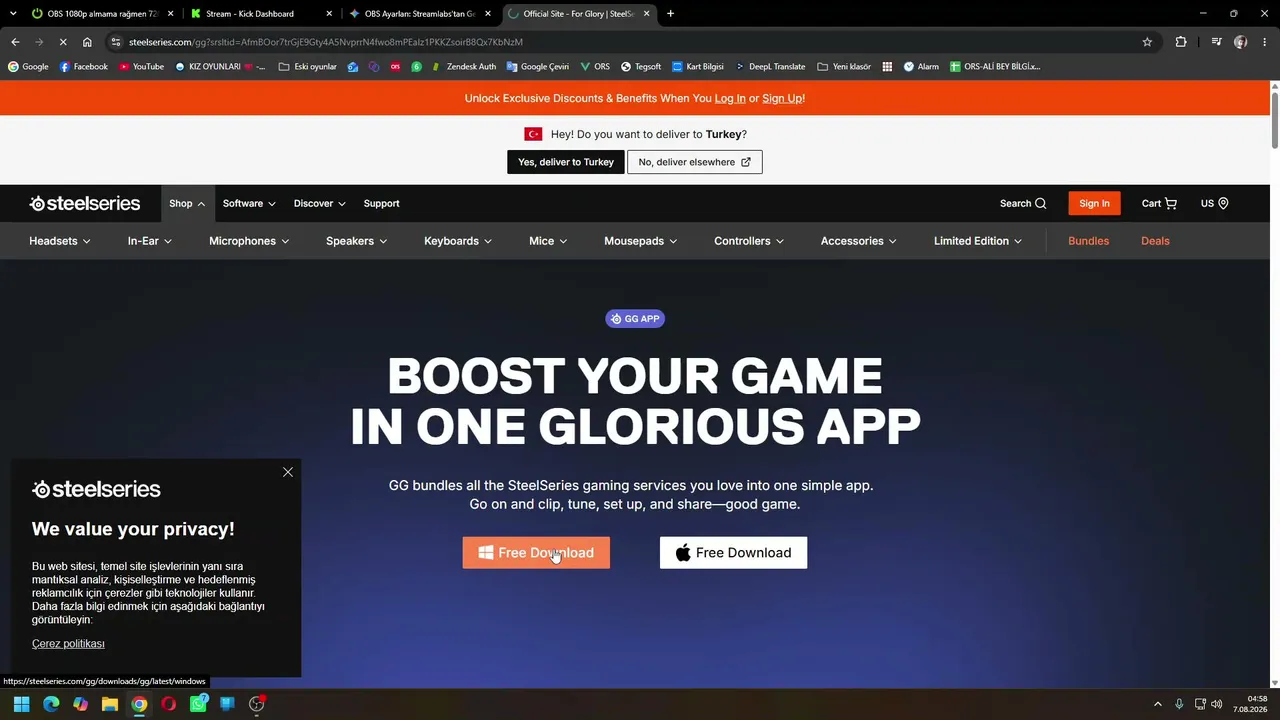This screenshot has width=1280, height=720.
Task: Expand the Mice category
Action: tap(548, 241)
